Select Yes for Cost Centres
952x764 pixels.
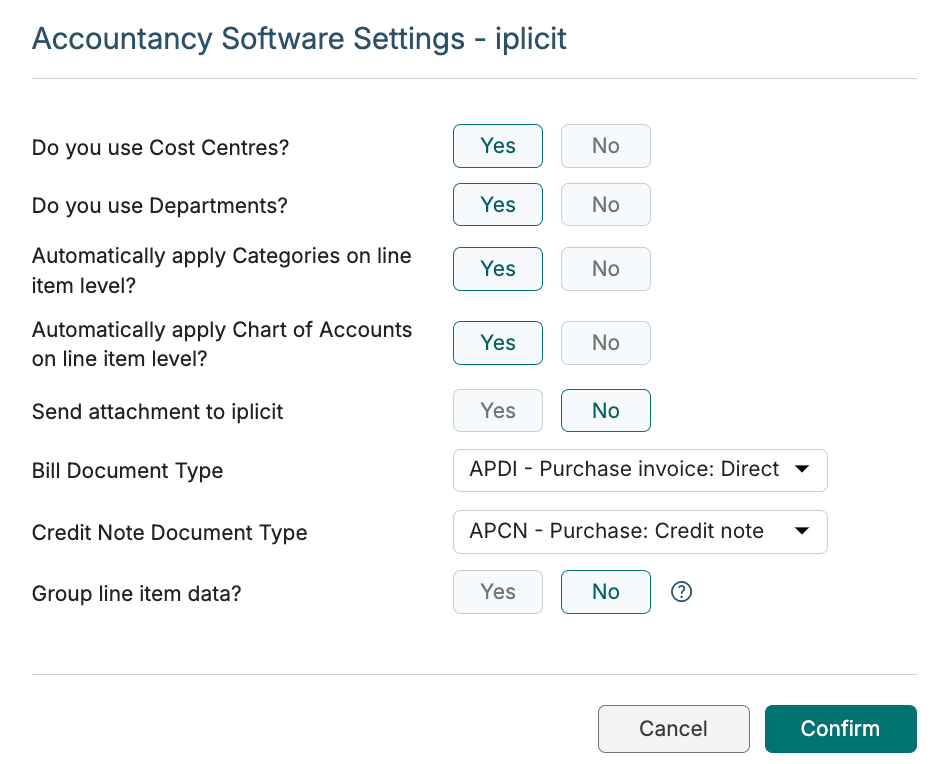point(498,146)
